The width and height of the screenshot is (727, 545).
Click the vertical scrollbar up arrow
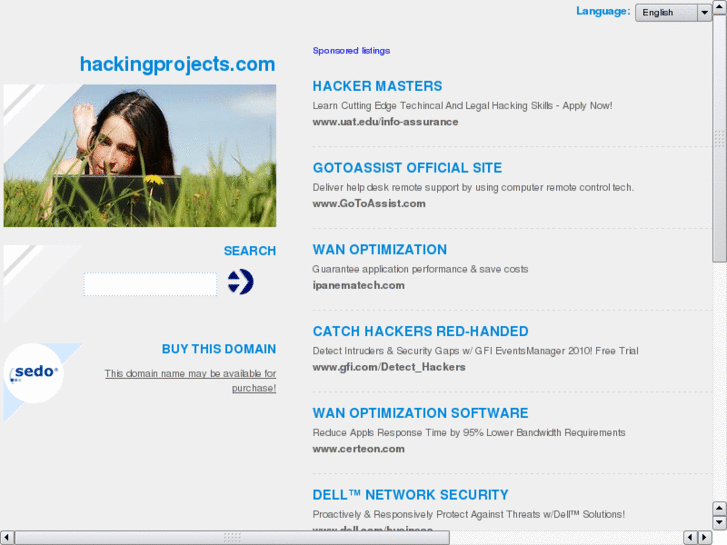[x=720, y=7]
